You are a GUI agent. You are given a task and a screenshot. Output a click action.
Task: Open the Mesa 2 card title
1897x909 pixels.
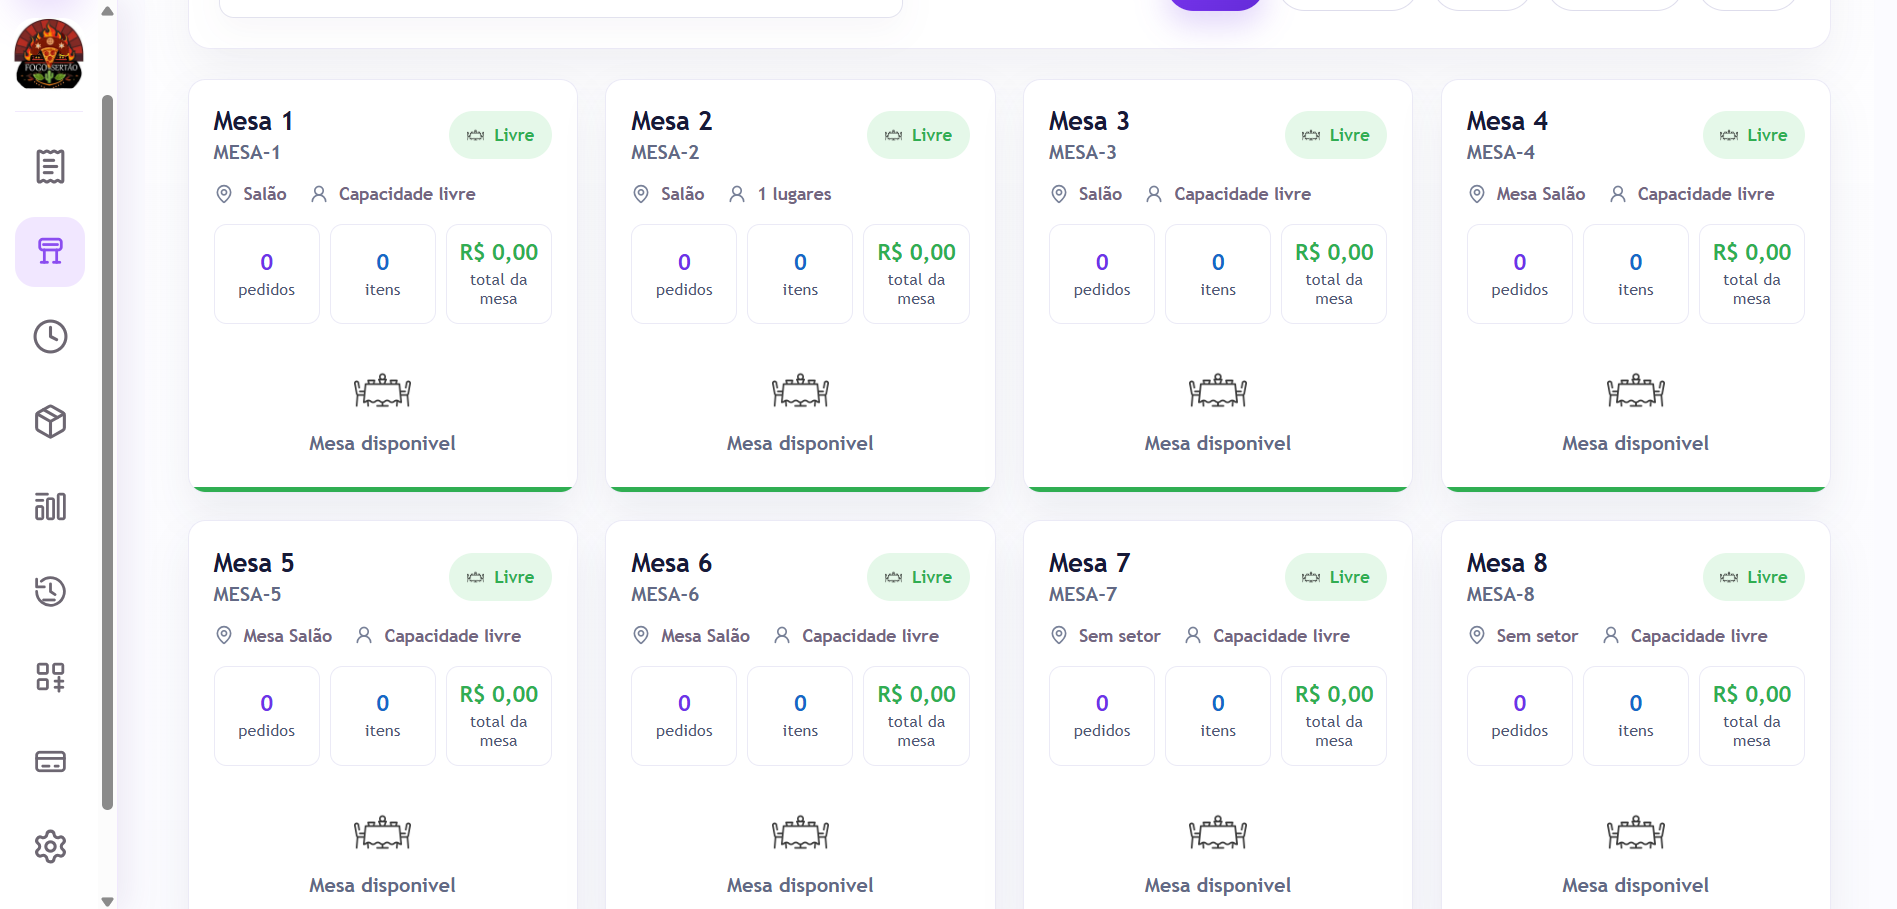pos(671,121)
